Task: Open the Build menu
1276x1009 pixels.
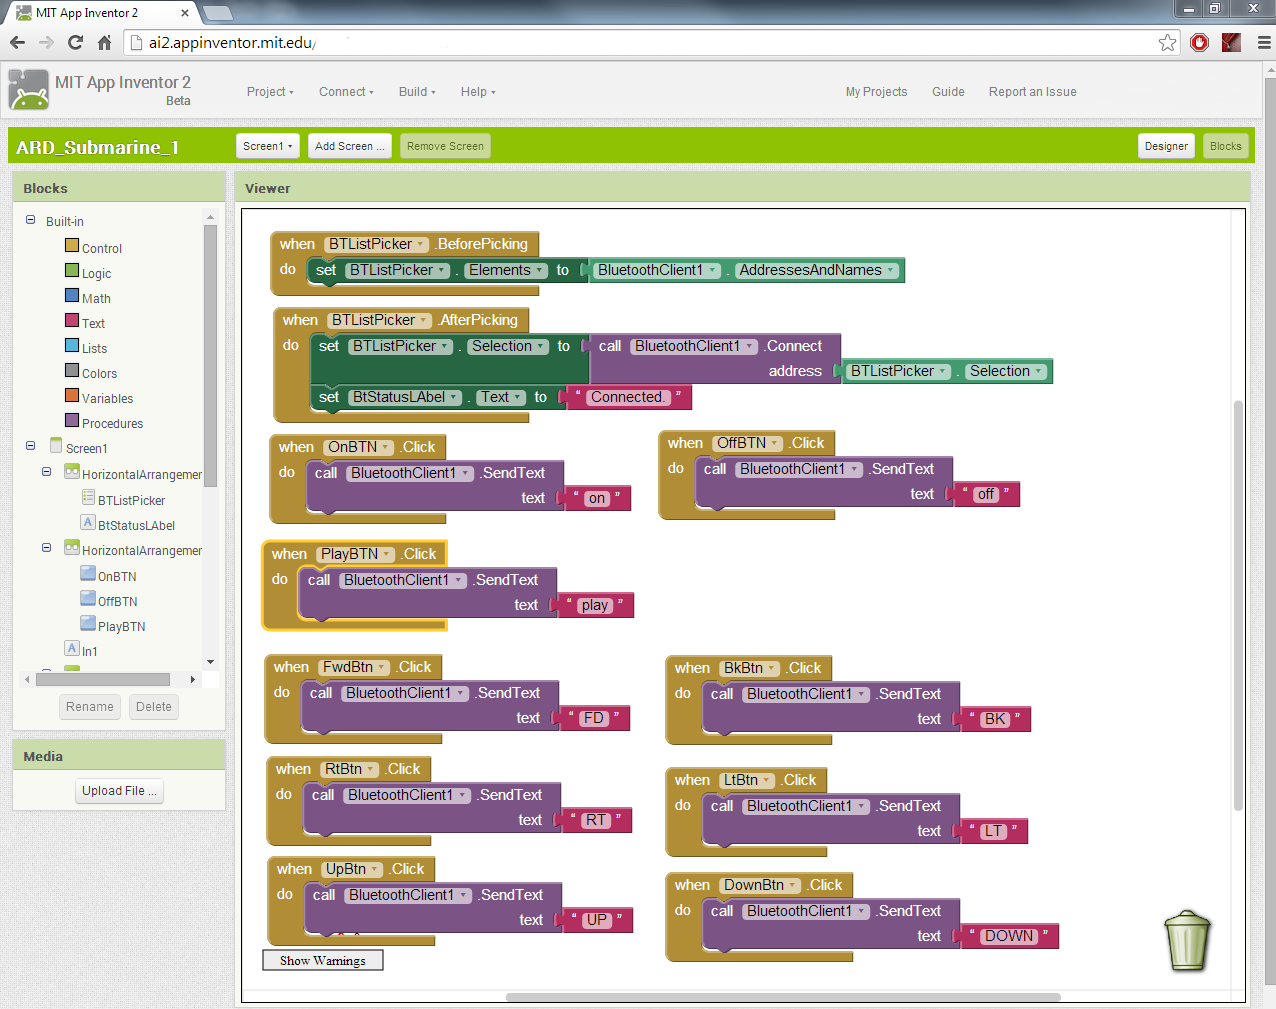Action: [417, 92]
